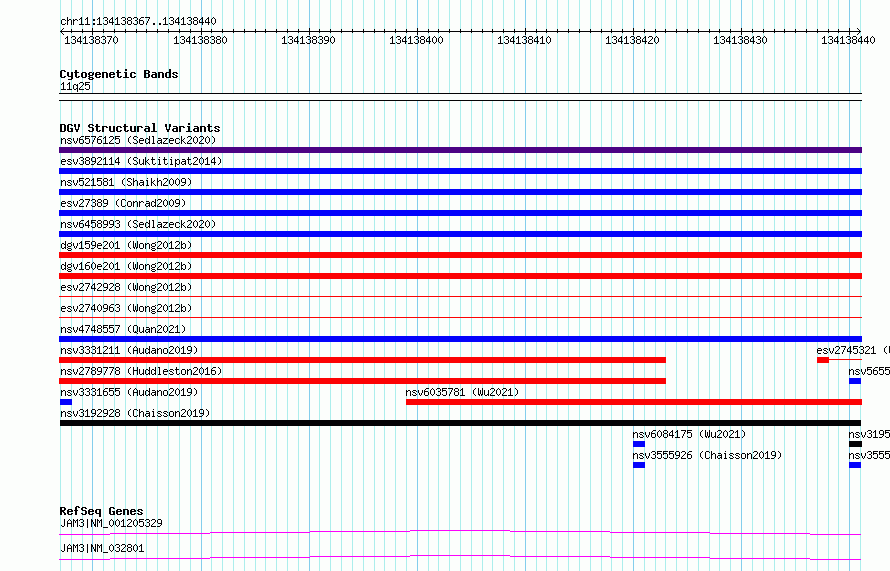
Task: Click the blue esv3892114 variant bar
Action: coord(460,171)
